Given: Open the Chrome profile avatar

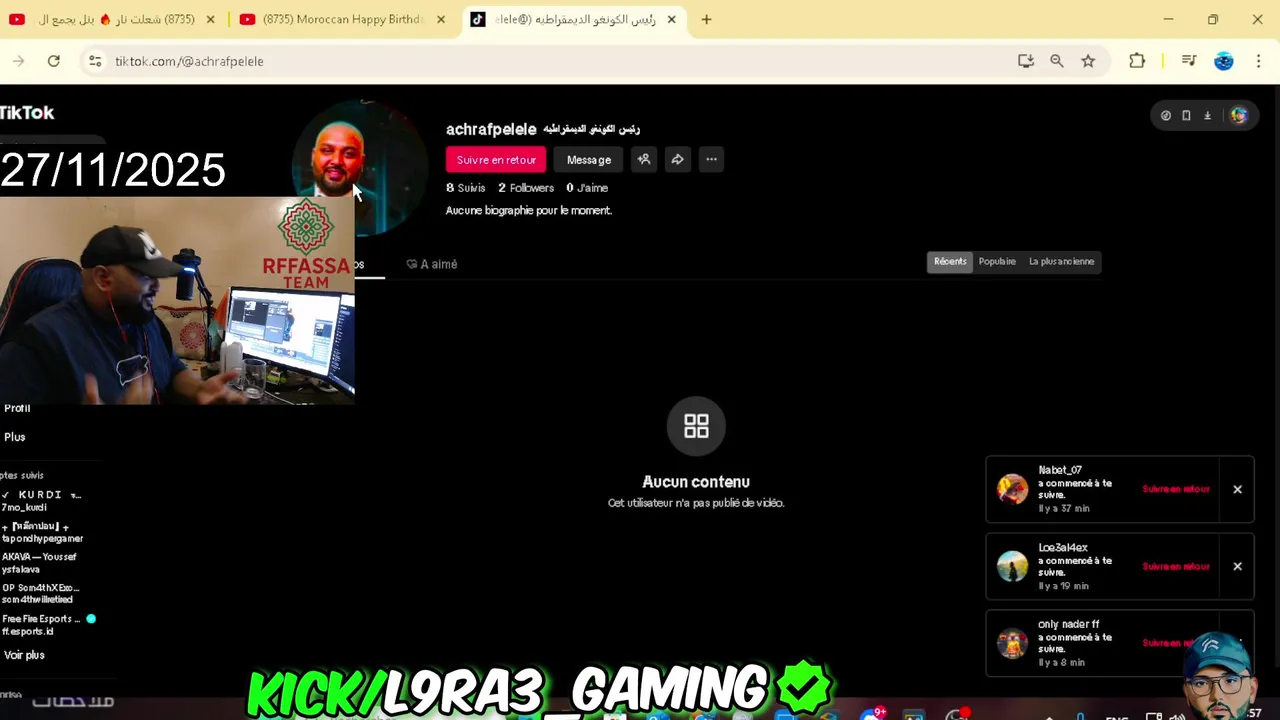Looking at the screenshot, I should click(1224, 61).
